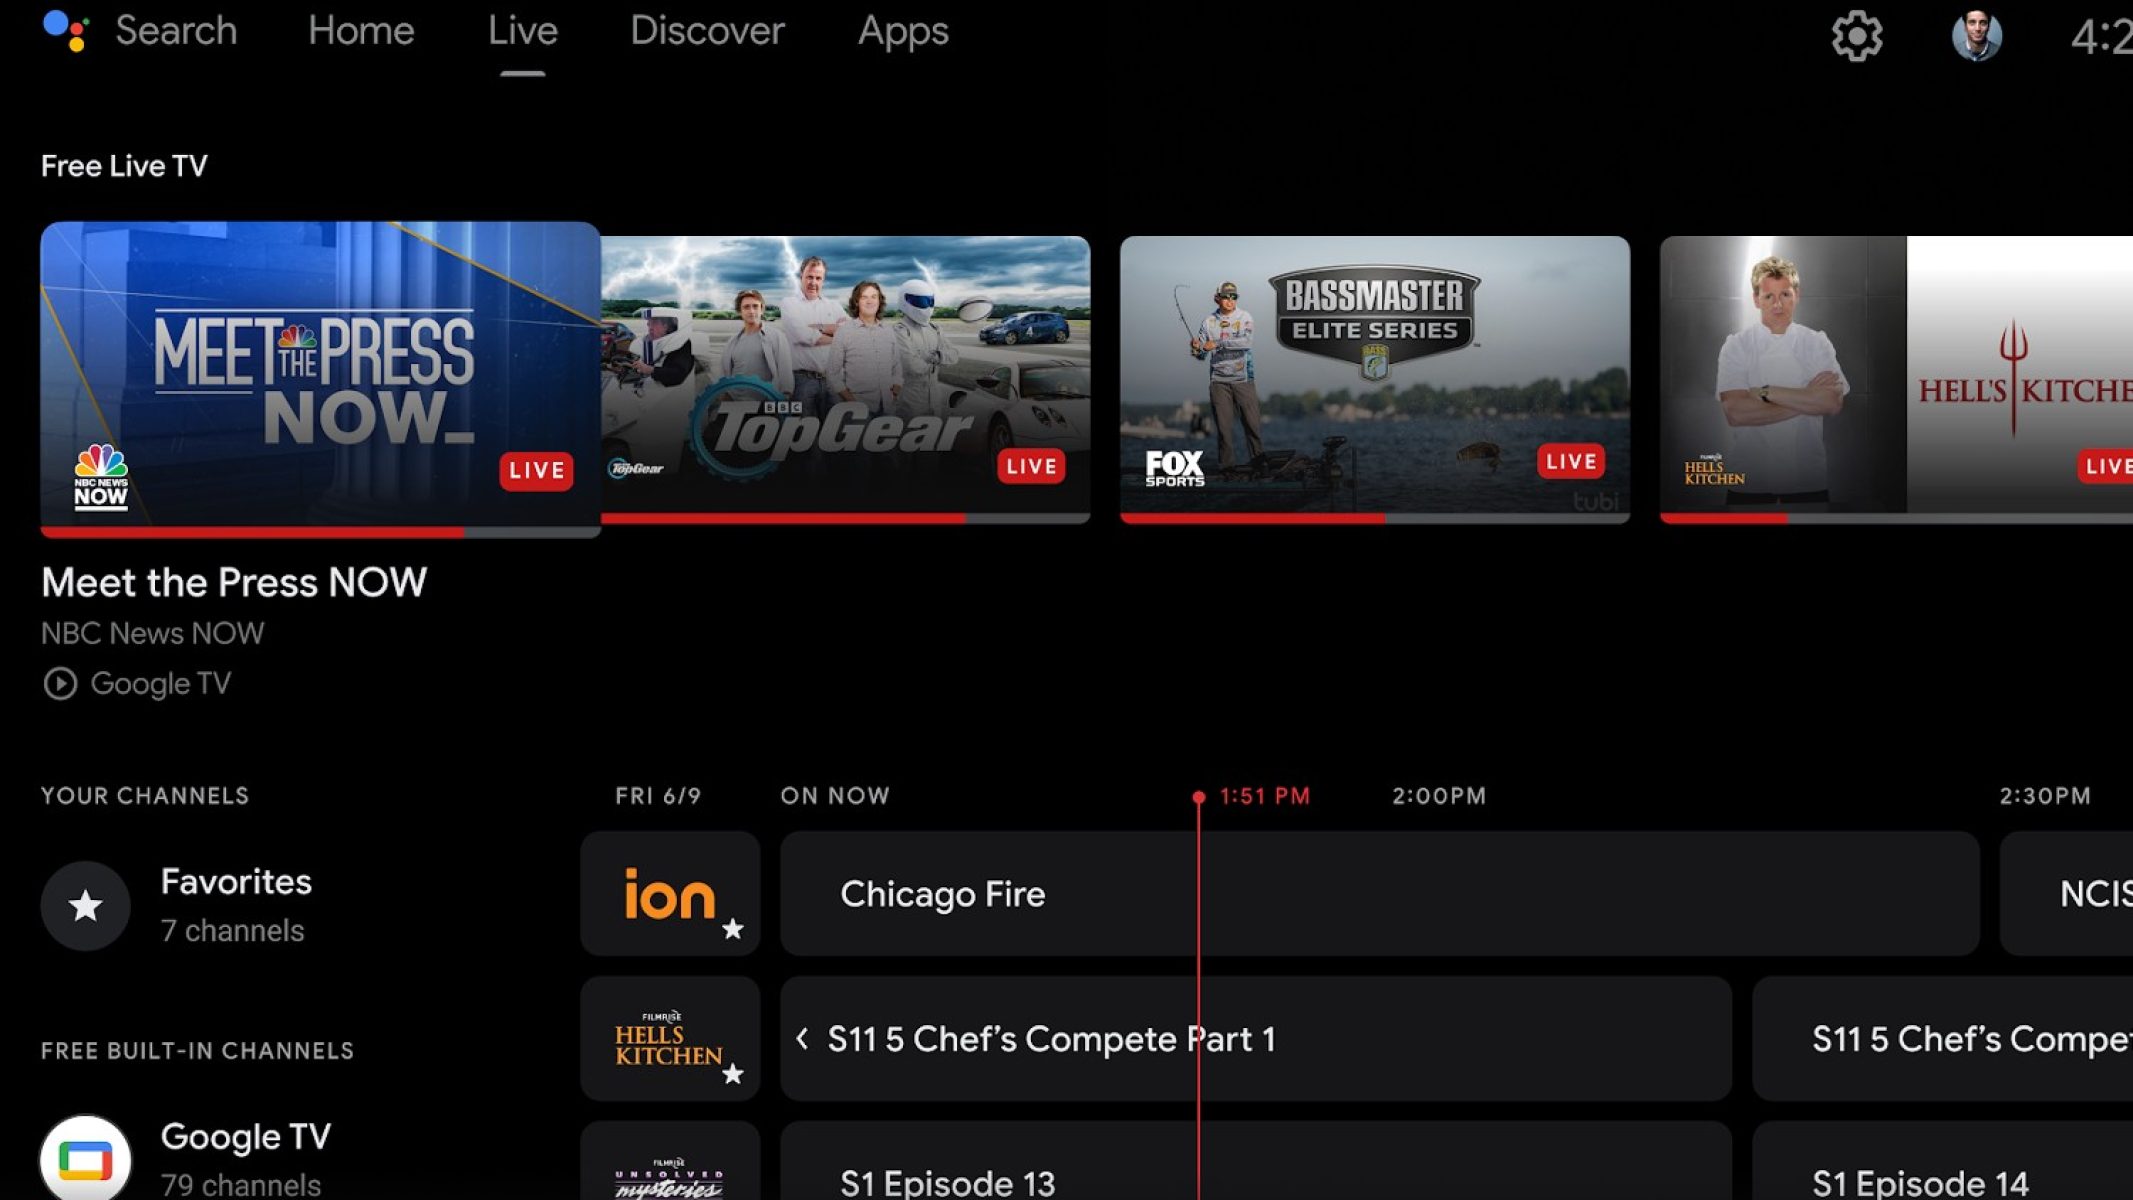Click the Google TV channels icon
2133x1200 pixels.
(86, 1160)
